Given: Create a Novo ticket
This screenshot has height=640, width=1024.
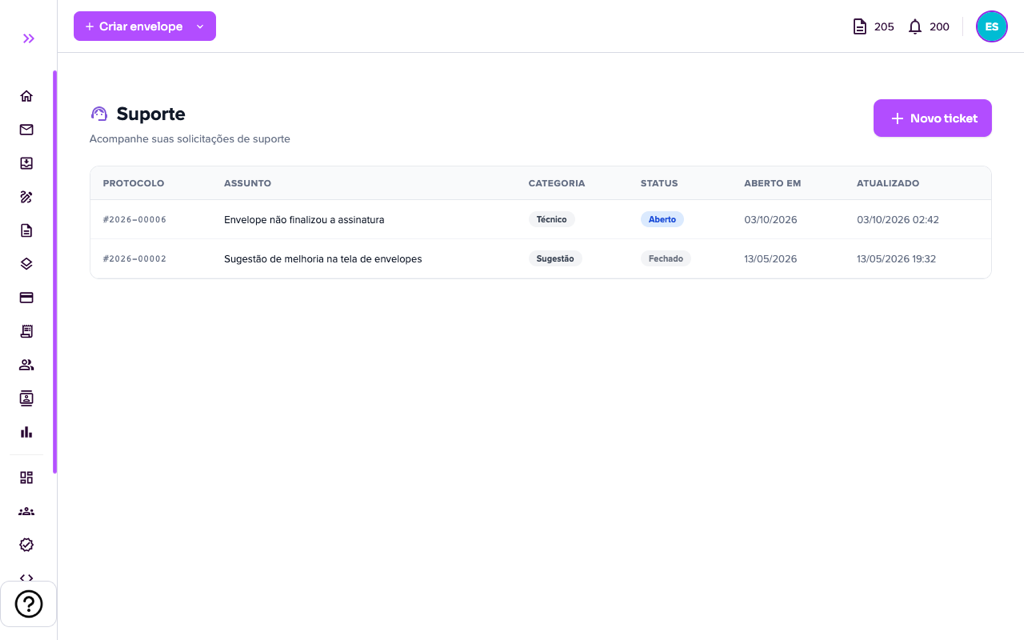Looking at the screenshot, I should pyautogui.click(x=932, y=118).
